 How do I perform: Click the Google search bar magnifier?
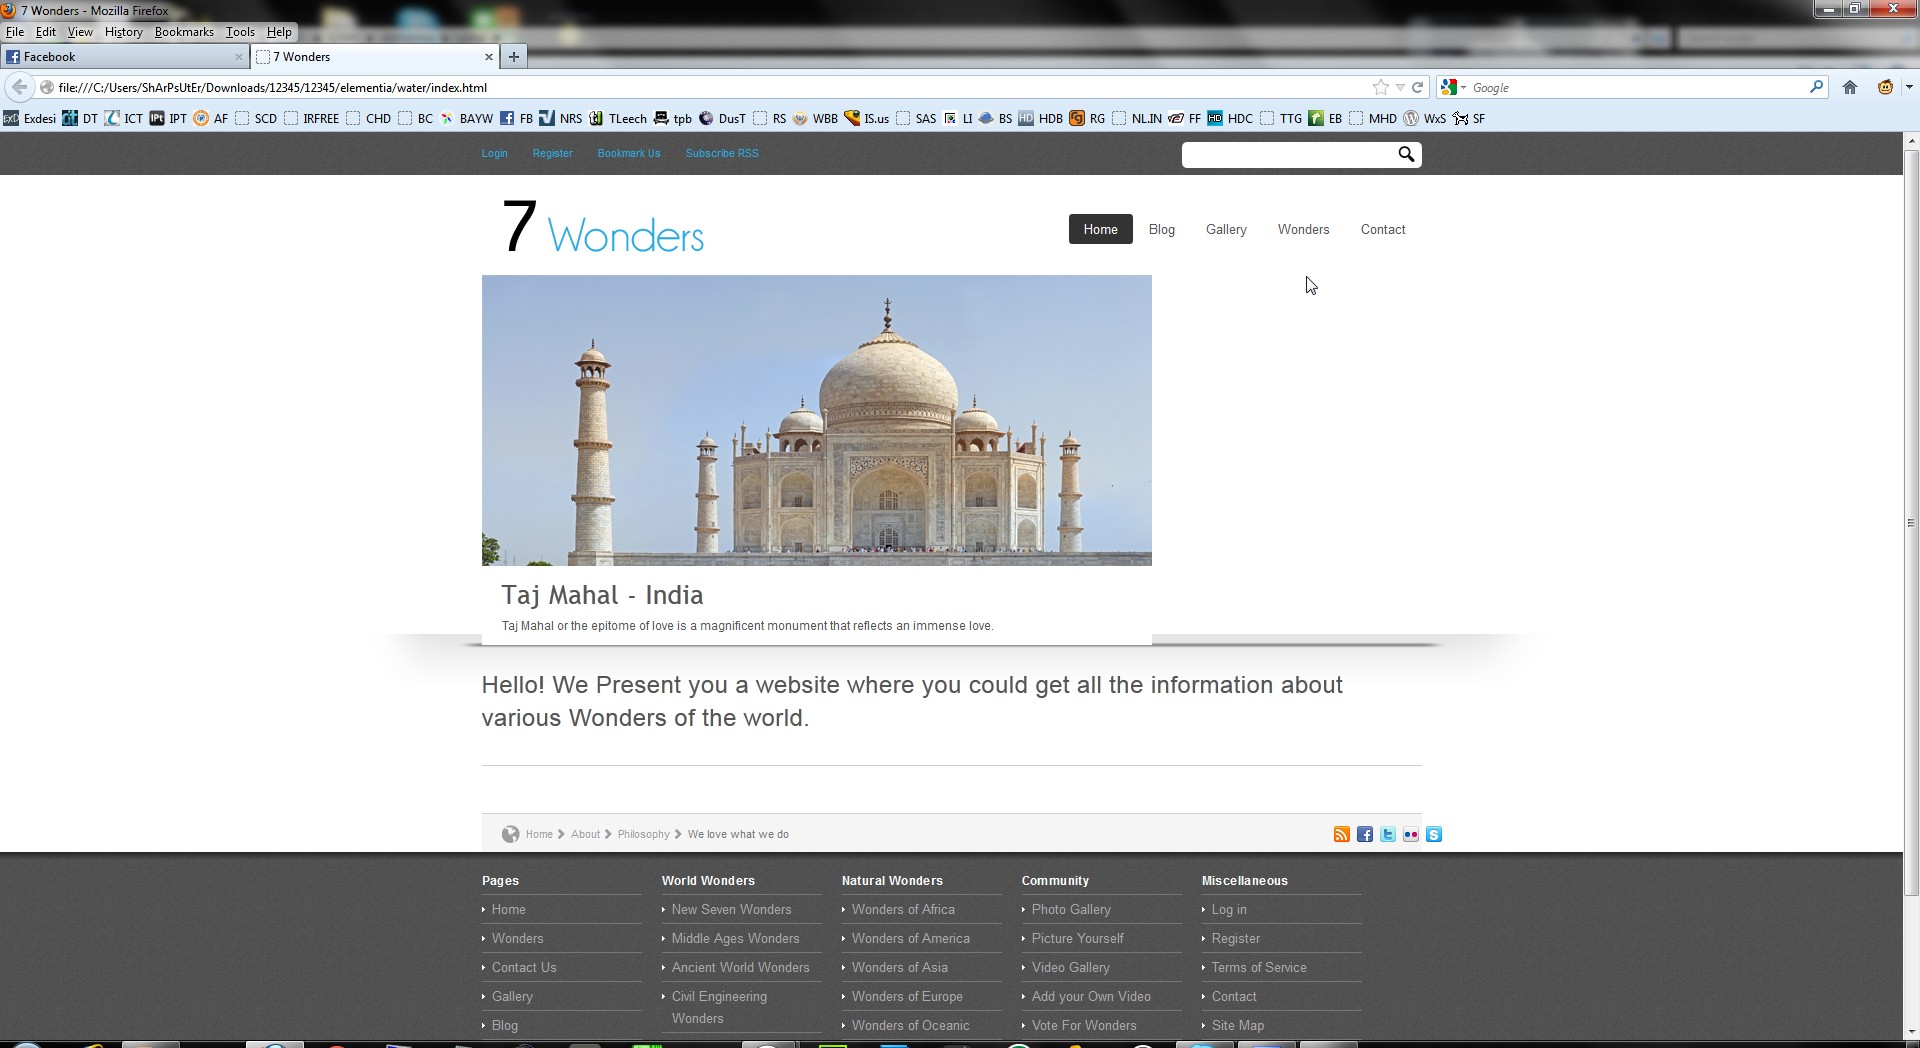coord(1816,87)
